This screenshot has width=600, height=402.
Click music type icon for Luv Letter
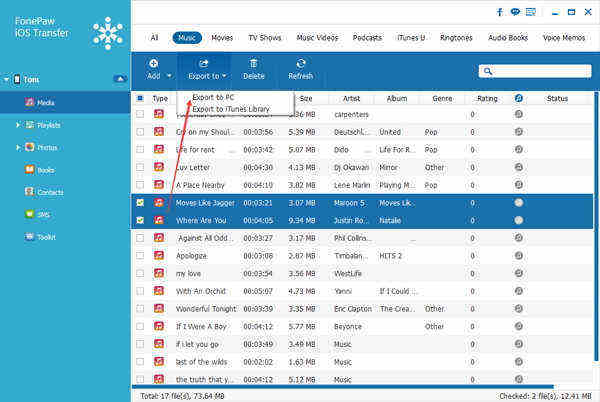tap(159, 167)
